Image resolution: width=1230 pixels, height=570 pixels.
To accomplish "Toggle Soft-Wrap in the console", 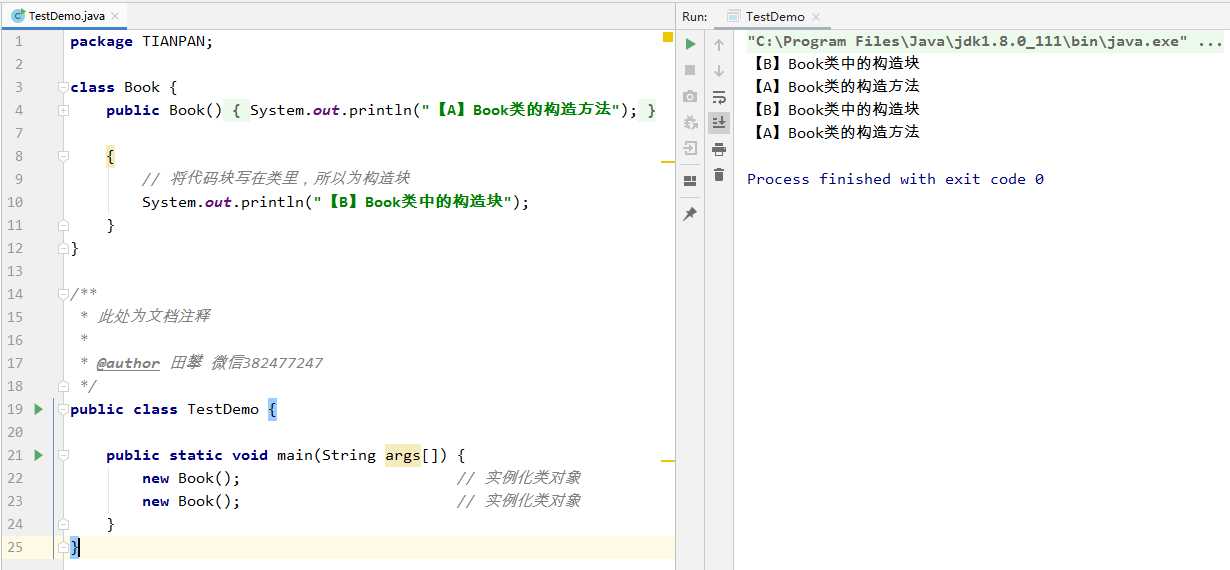I will point(718,97).
